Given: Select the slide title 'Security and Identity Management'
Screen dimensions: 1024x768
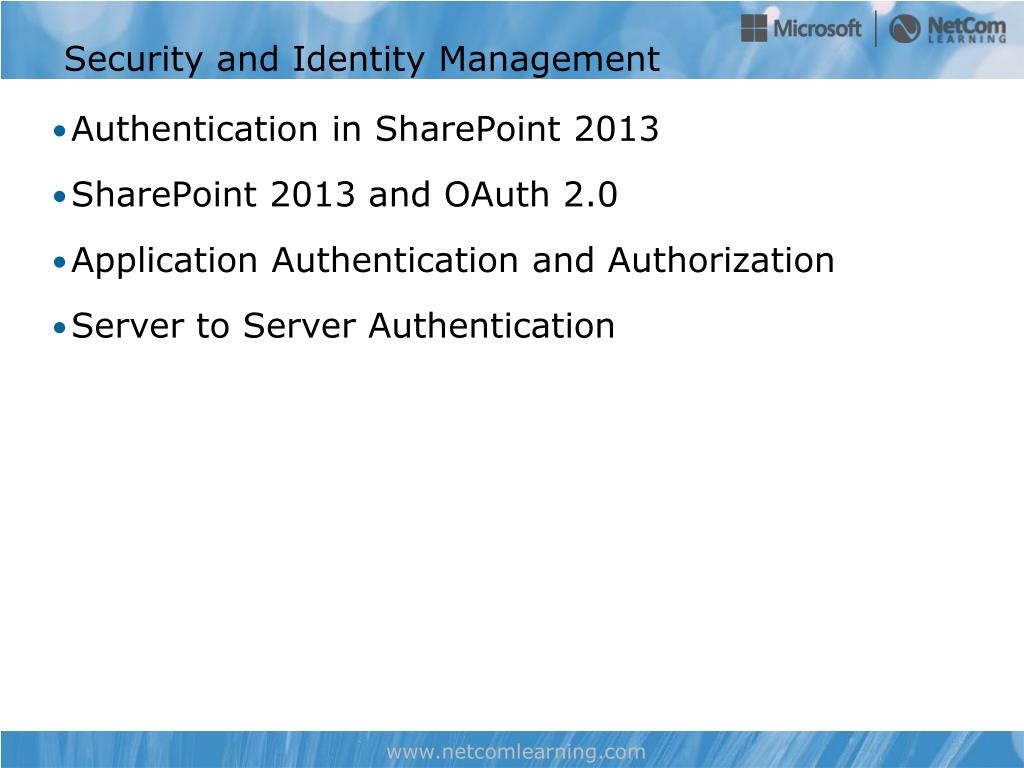Looking at the screenshot, I should 362,59.
